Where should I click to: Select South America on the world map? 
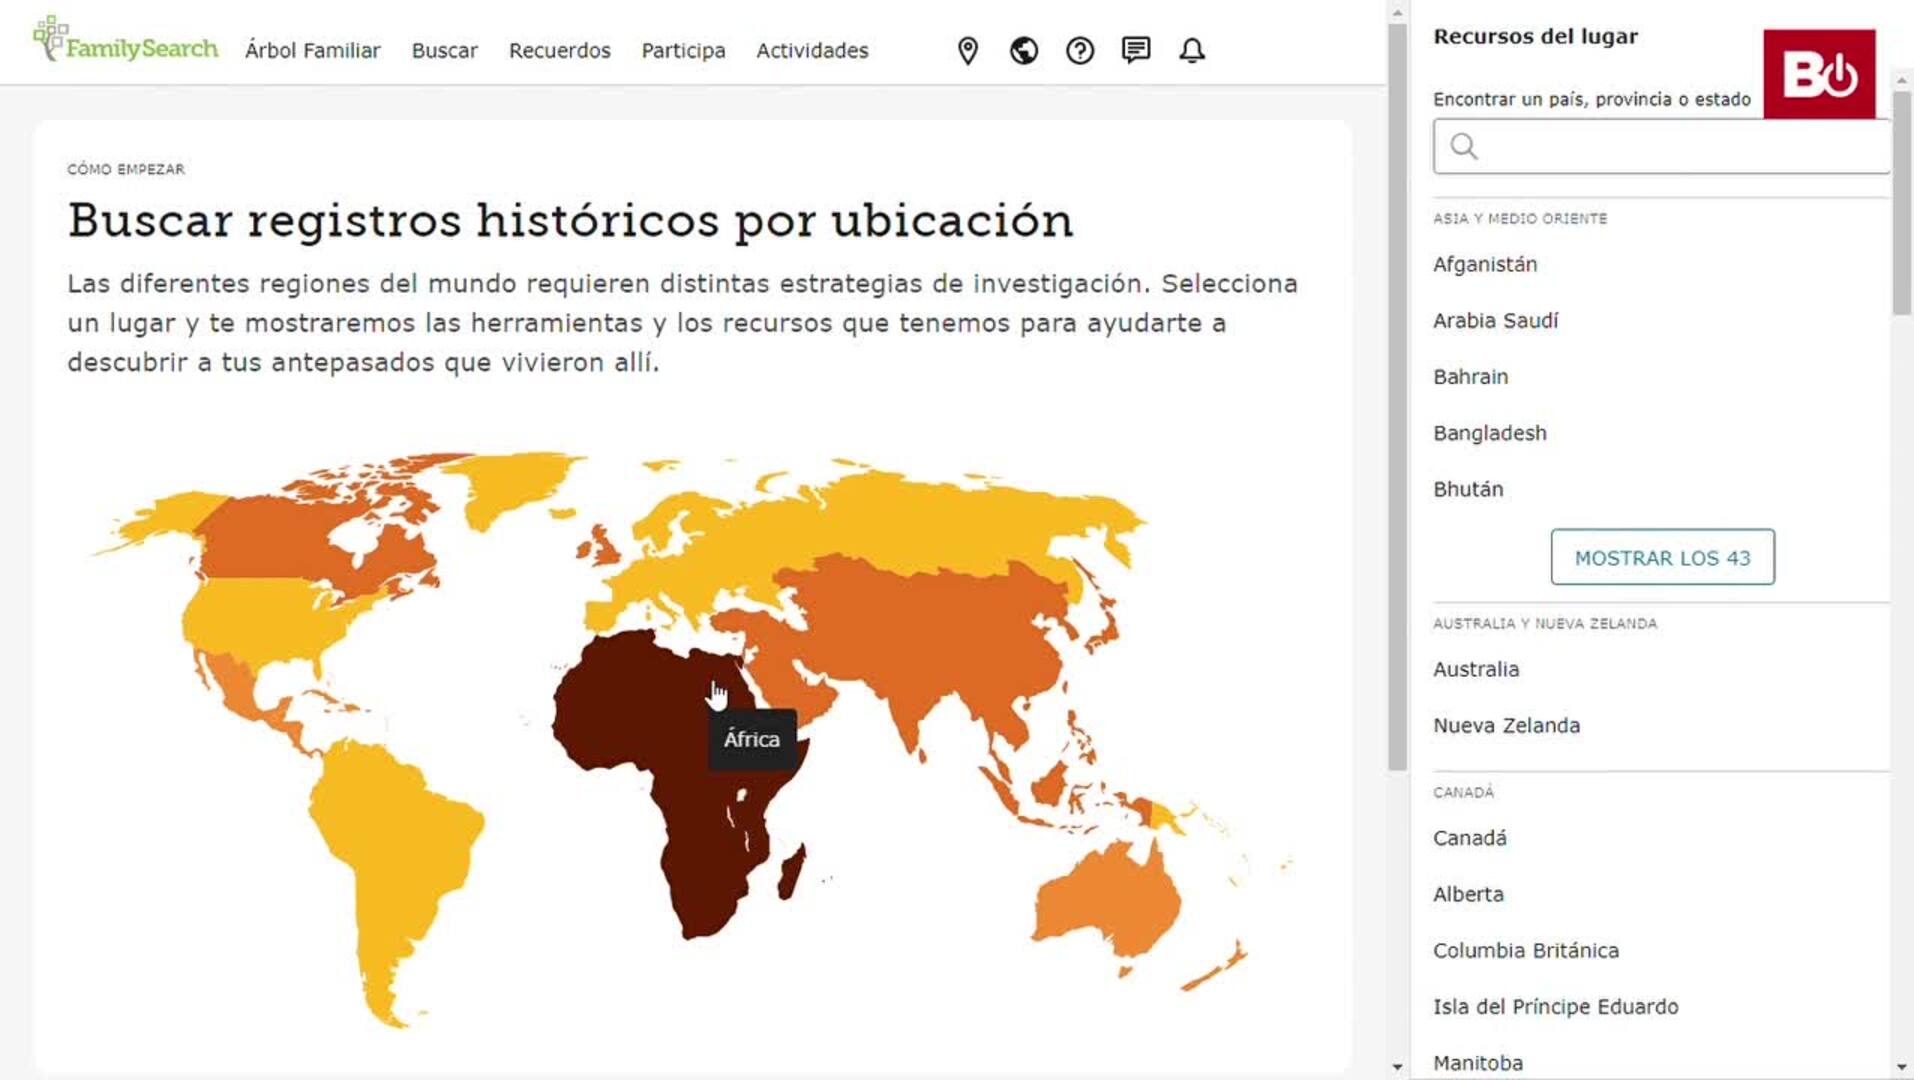(390, 850)
